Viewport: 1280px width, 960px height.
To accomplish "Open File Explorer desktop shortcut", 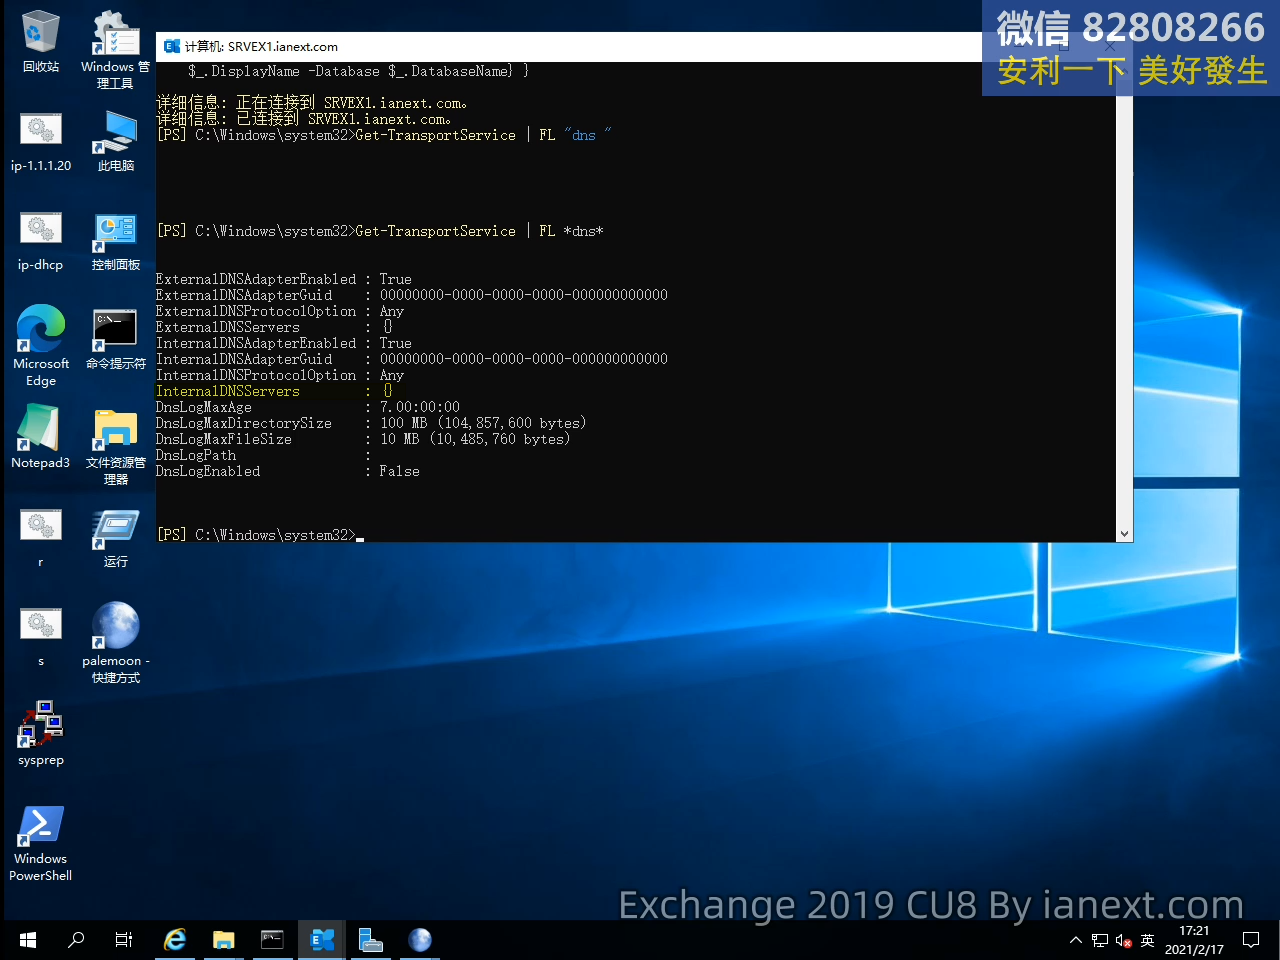I will 115,446.
